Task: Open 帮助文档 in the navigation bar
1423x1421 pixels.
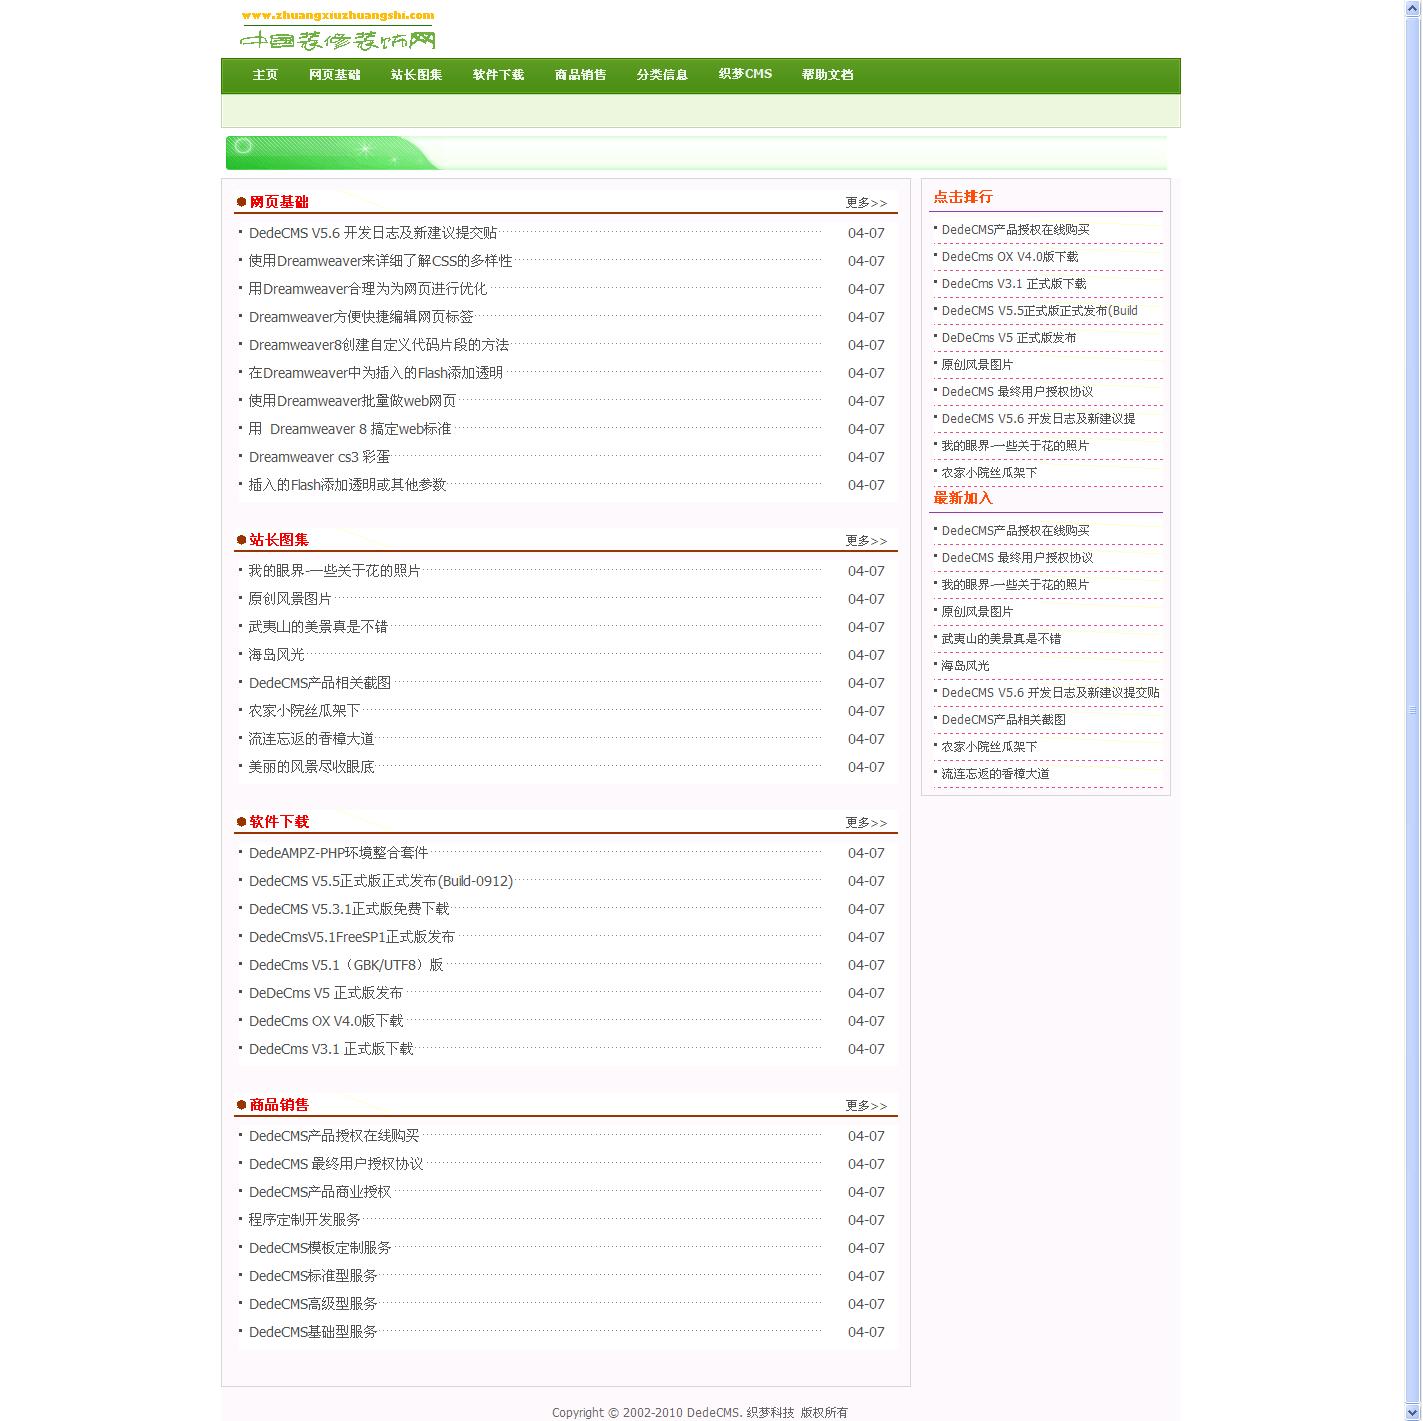Action: pyautogui.click(x=827, y=75)
